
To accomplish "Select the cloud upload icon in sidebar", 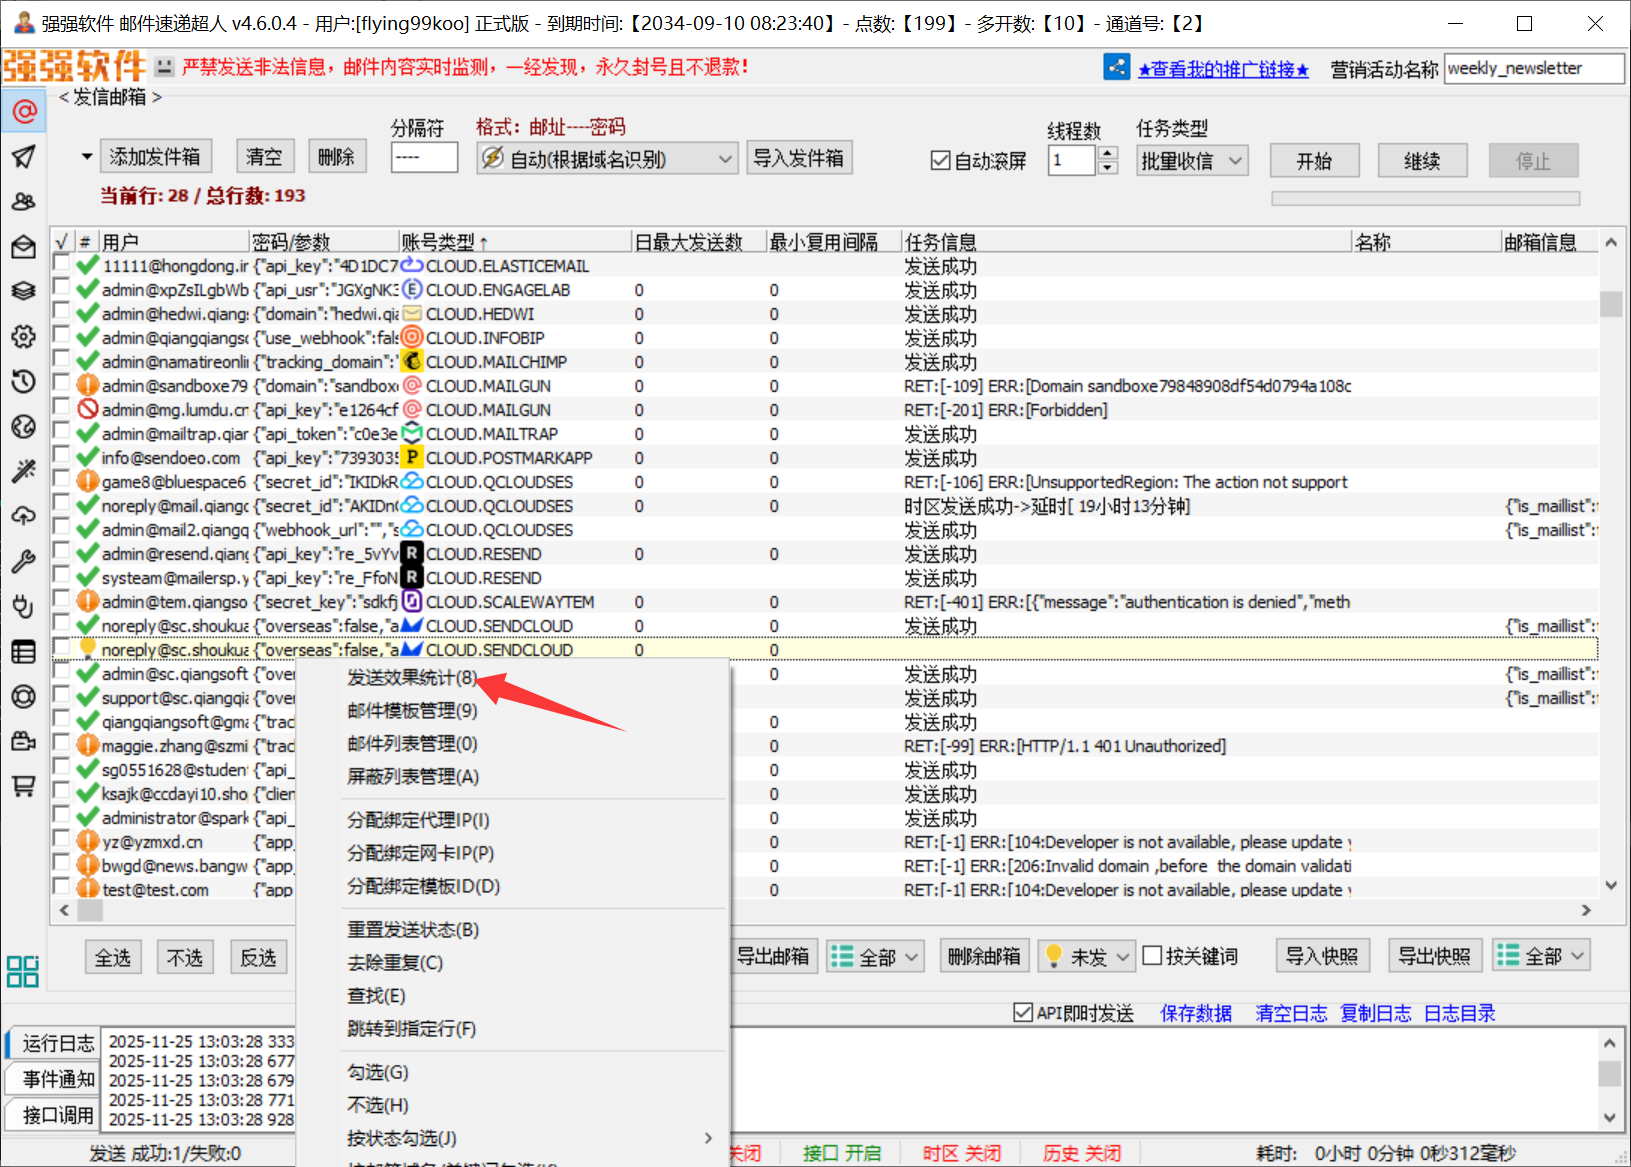I will pos(24,516).
